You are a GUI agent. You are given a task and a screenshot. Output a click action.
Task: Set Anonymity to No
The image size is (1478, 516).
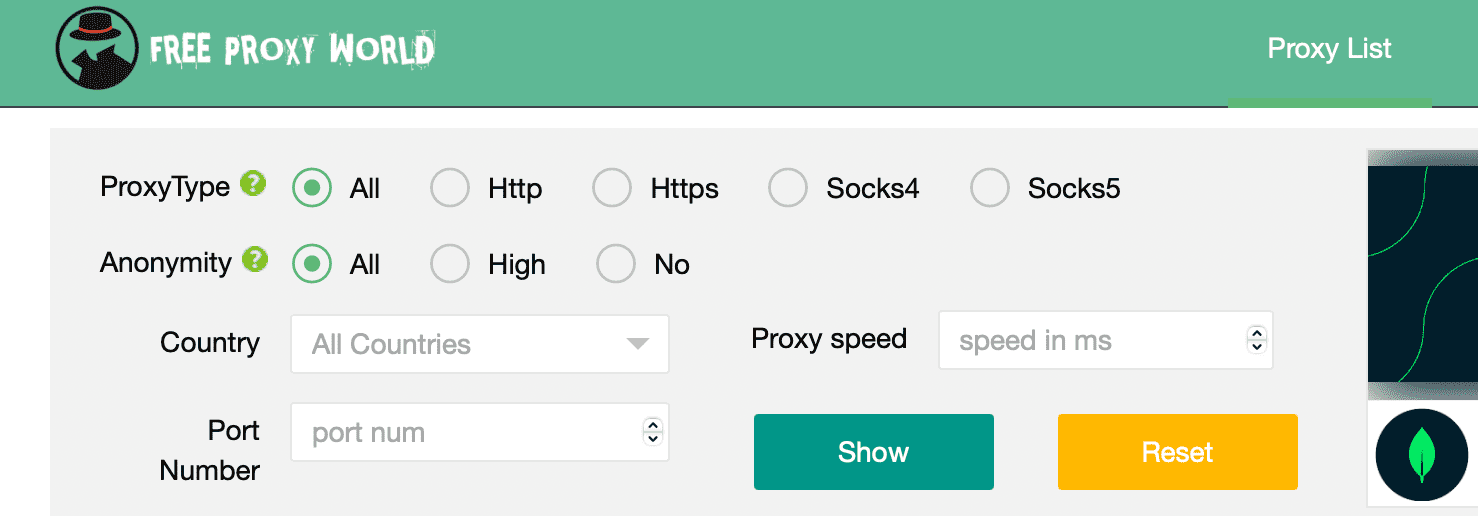pos(616,264)
